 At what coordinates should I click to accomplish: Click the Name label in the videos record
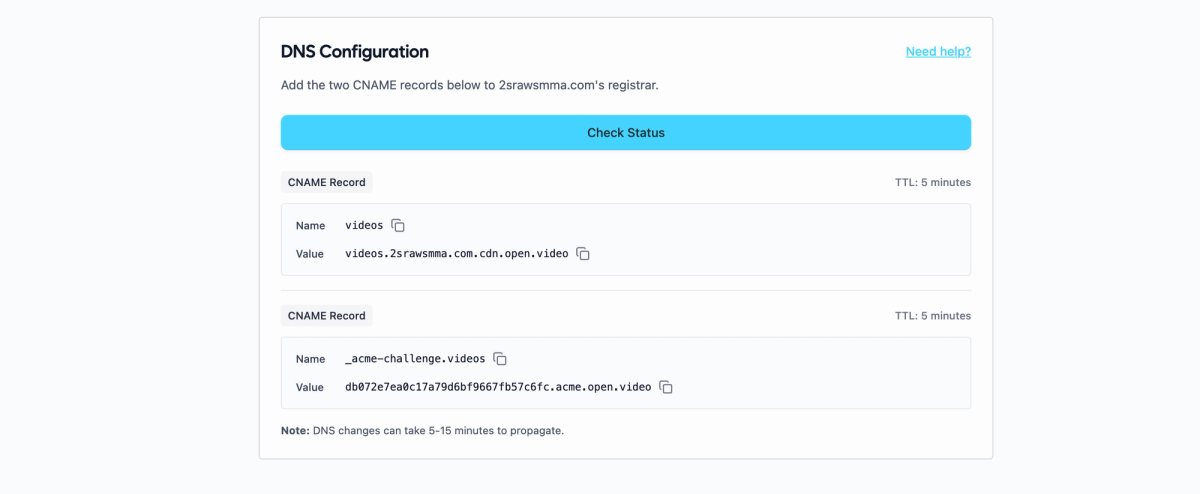(x=311, y=226)
